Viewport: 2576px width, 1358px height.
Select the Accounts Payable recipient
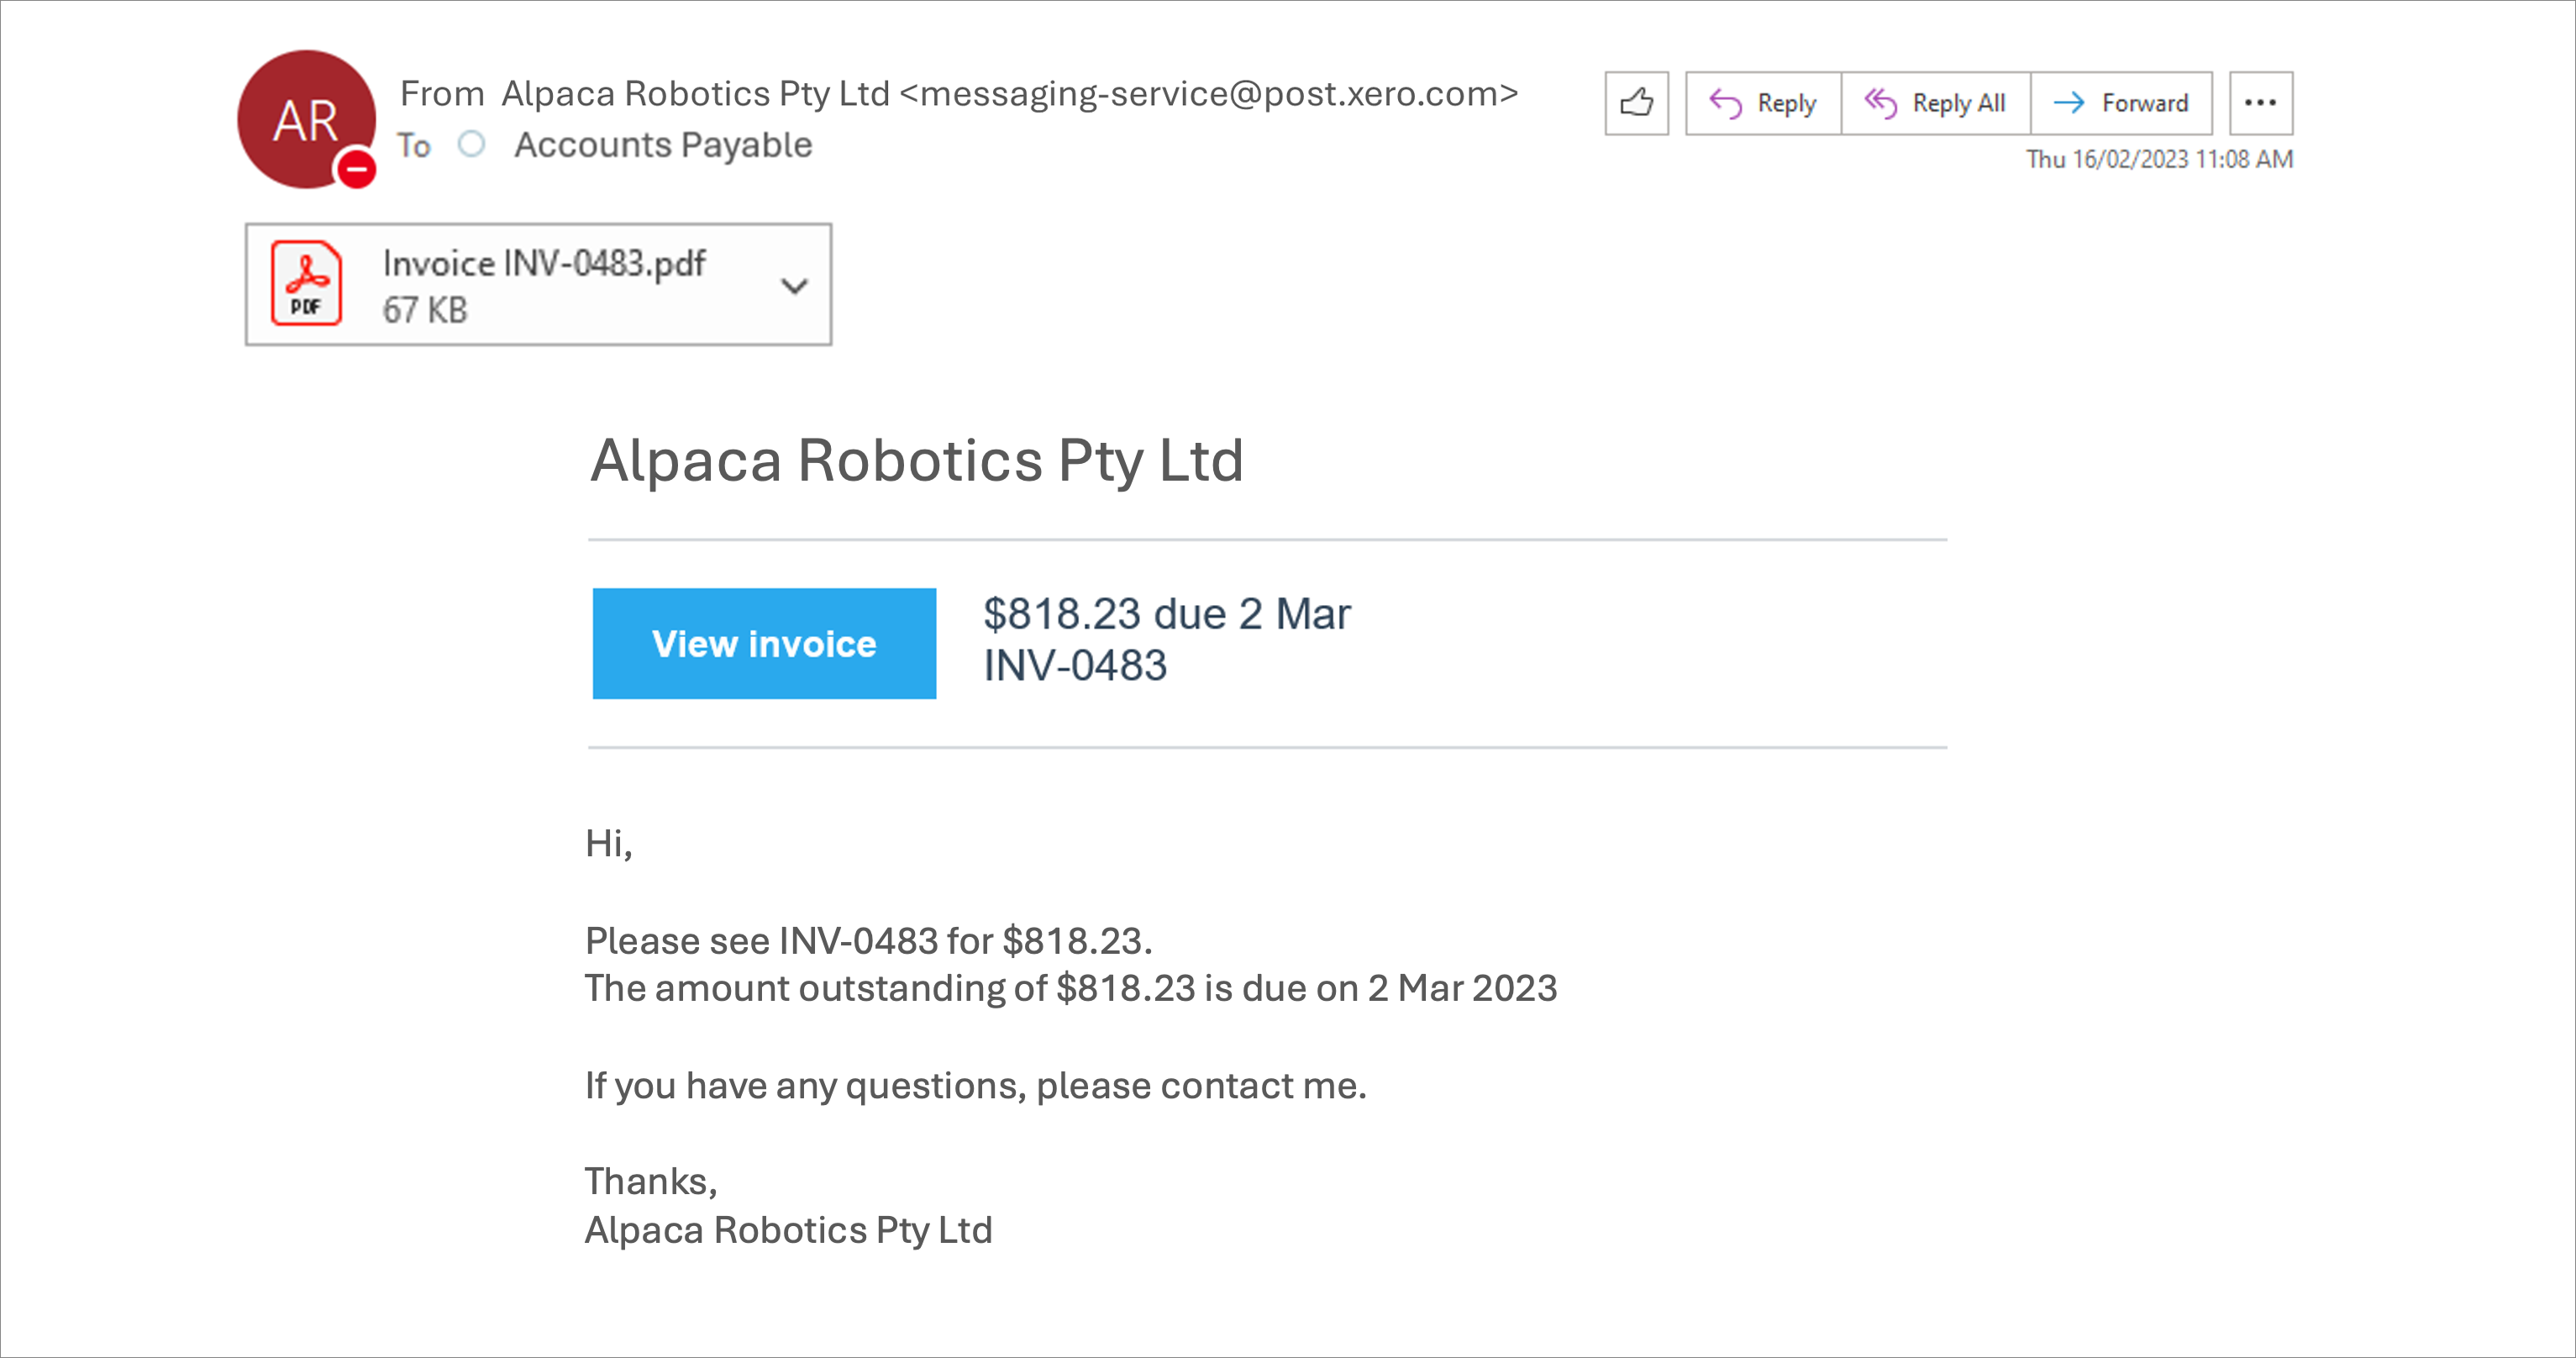click(x=663, y=145)
